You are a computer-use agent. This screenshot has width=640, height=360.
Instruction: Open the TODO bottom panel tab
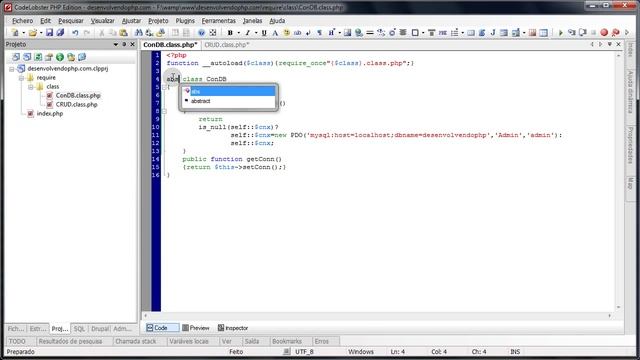coord(17,341)
